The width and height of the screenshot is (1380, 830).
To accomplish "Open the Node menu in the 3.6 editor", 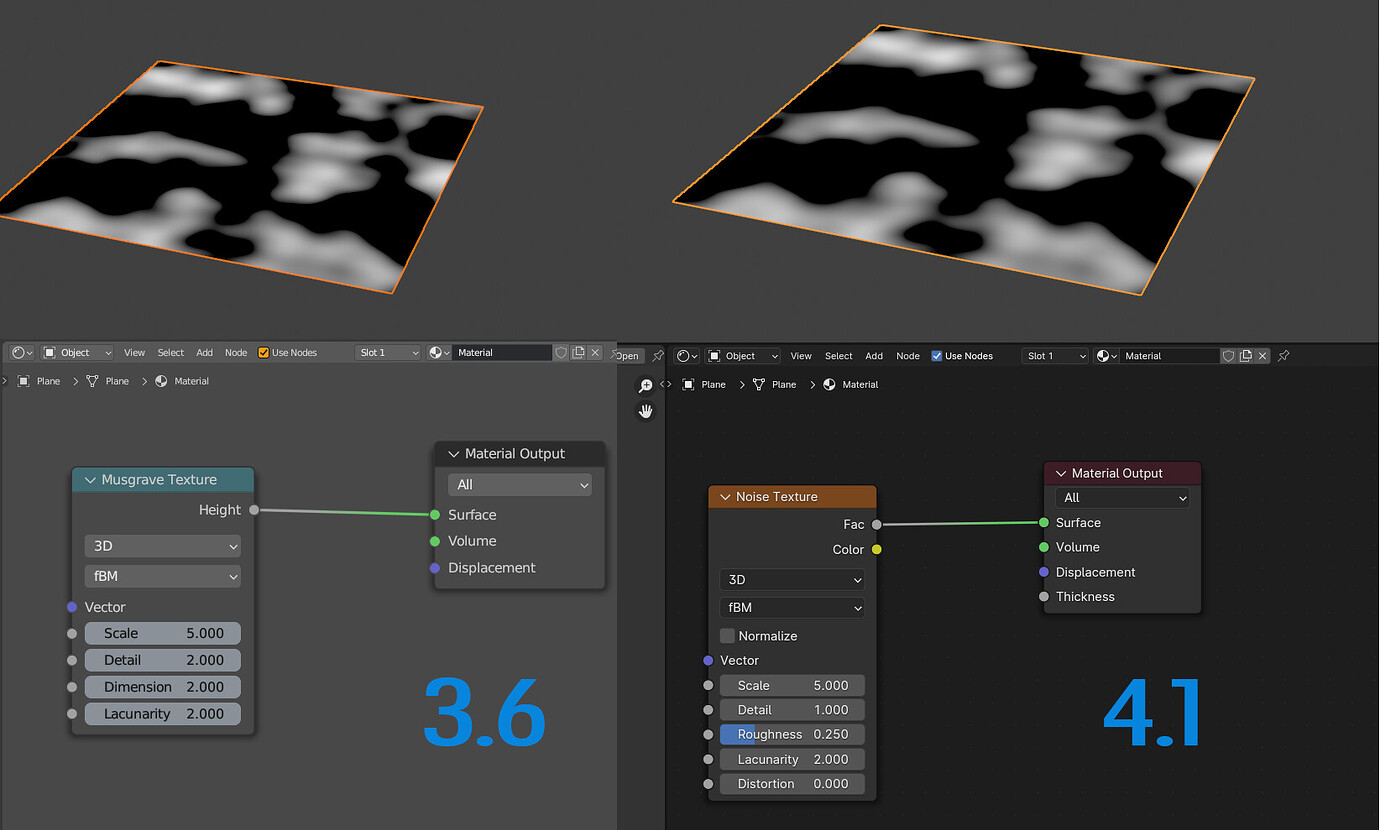I will click(x=236, y=352).
